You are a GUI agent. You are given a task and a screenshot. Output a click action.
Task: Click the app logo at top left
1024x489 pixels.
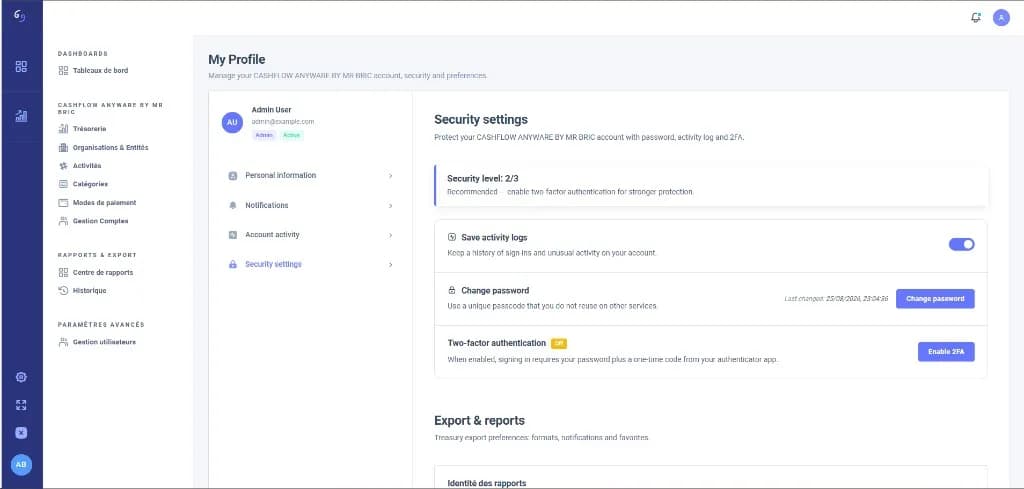[x=20, y=16]
